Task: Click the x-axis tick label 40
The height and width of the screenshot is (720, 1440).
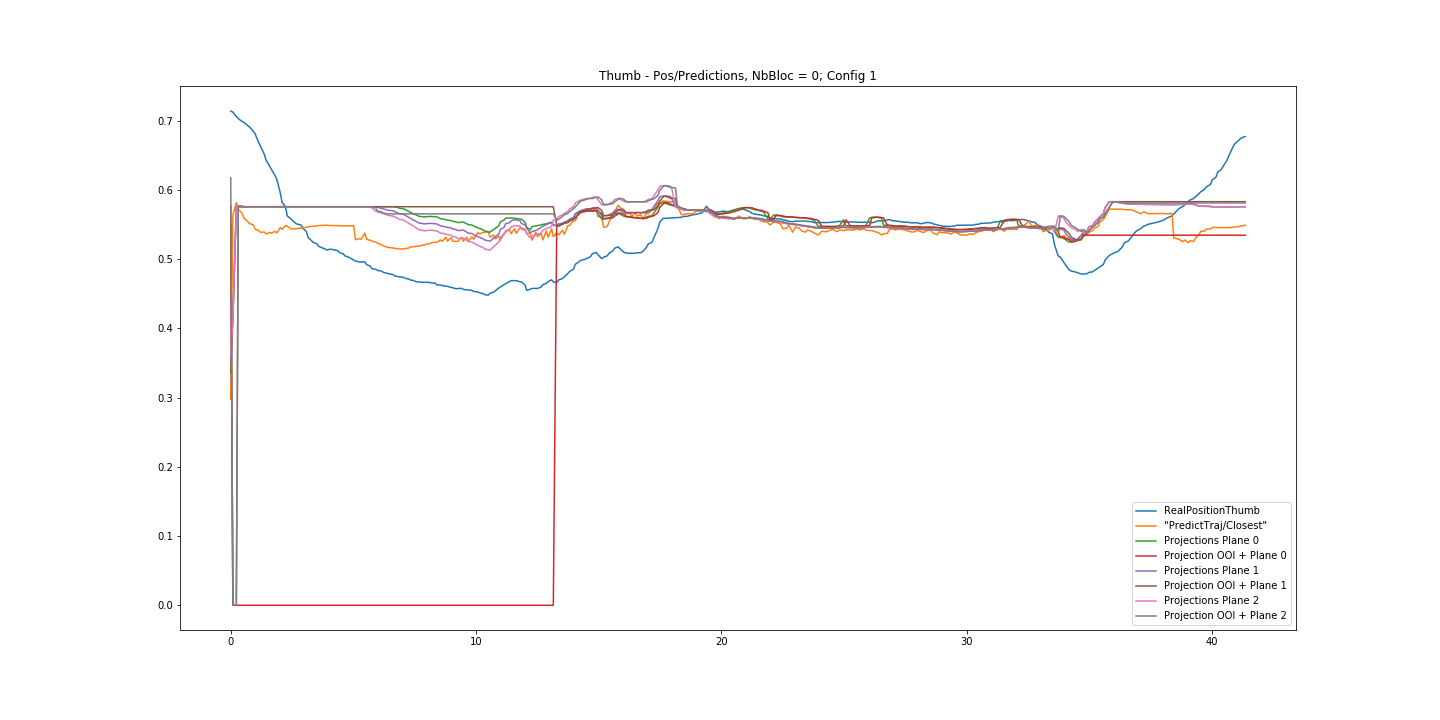Action: click(1211, 644)
